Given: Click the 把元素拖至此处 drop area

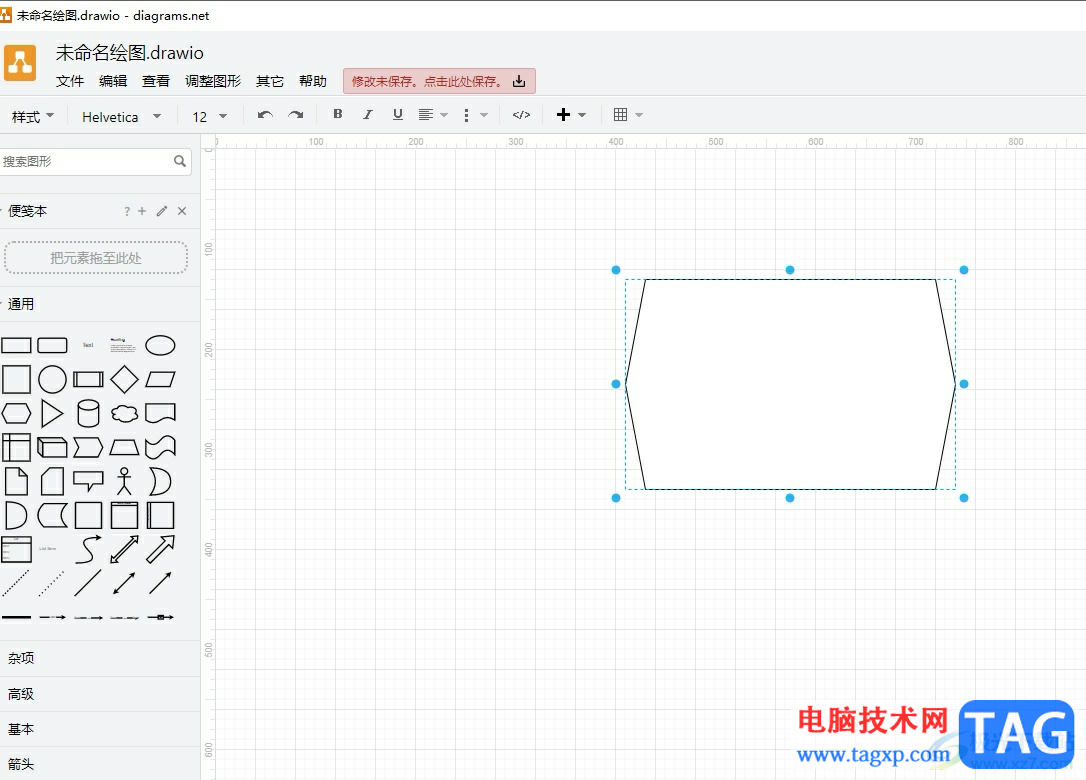Looking at the screenshot, I should click(96, 258).
